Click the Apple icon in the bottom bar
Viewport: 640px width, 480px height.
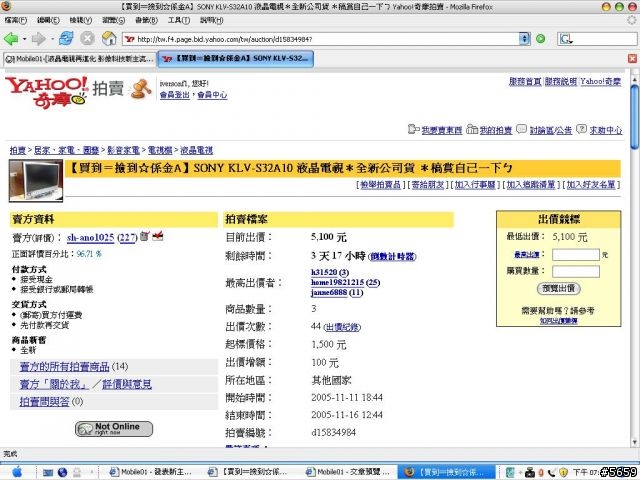tap(17, 472)
